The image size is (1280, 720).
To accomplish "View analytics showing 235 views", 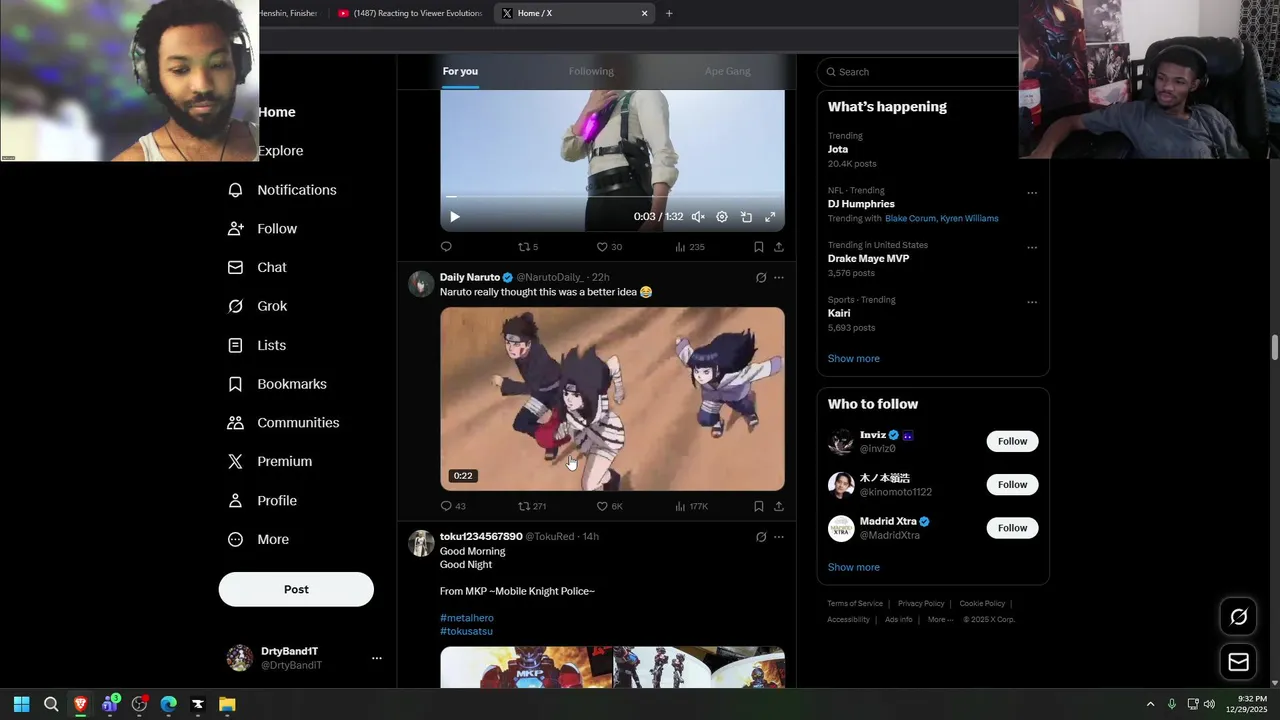I will coord(689,247).
